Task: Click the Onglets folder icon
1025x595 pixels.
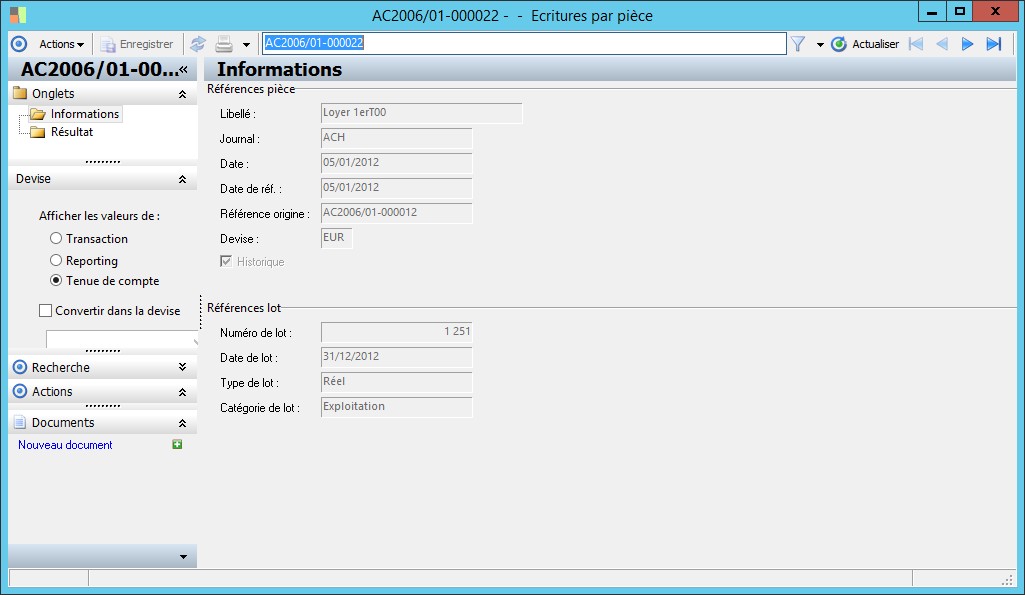Action: (x=20, y=93)
